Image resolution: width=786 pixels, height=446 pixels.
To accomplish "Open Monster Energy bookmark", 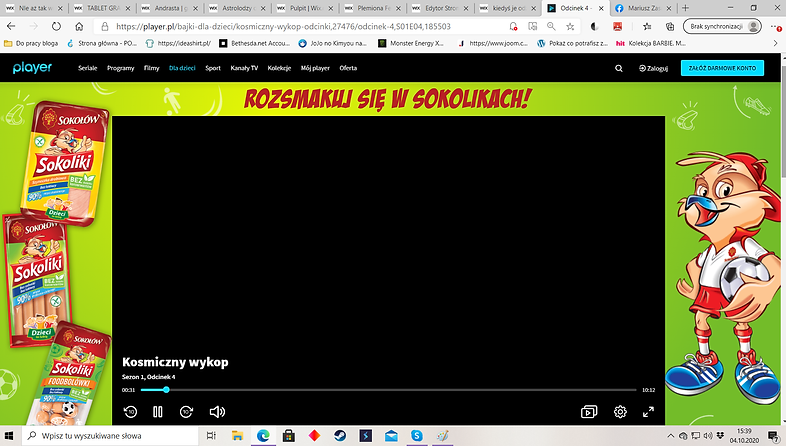I will [412, 44].
